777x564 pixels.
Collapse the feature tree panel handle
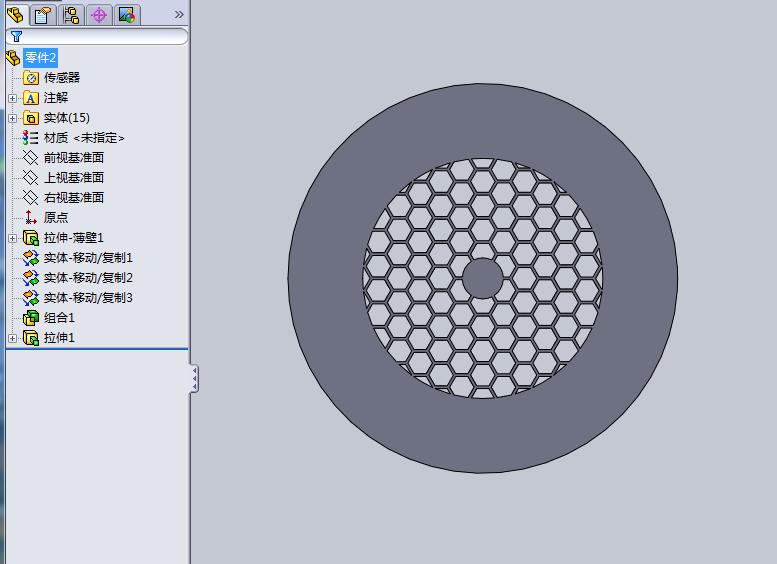[194, 379]
